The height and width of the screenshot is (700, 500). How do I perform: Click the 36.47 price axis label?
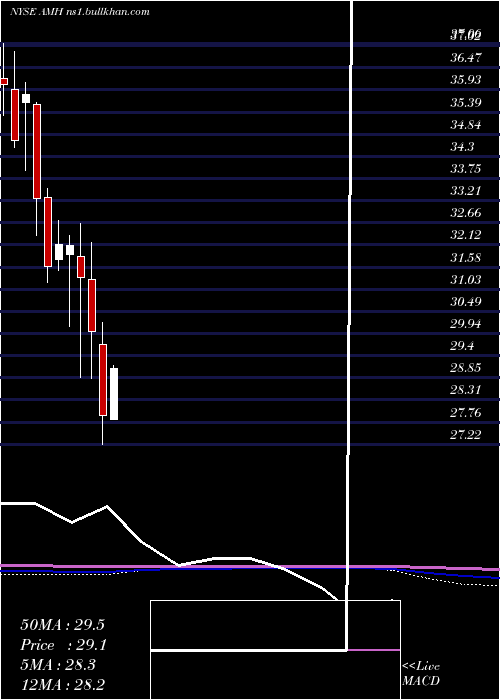pos(466,58)
